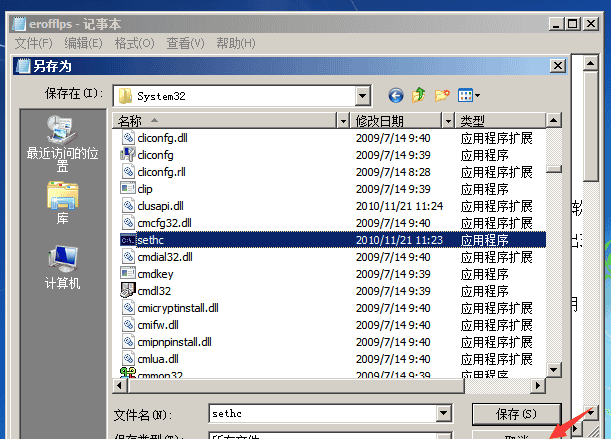Select the cmifw.dll file icon
The height and width of the screenshot is (439, 611).
point(128,325)
